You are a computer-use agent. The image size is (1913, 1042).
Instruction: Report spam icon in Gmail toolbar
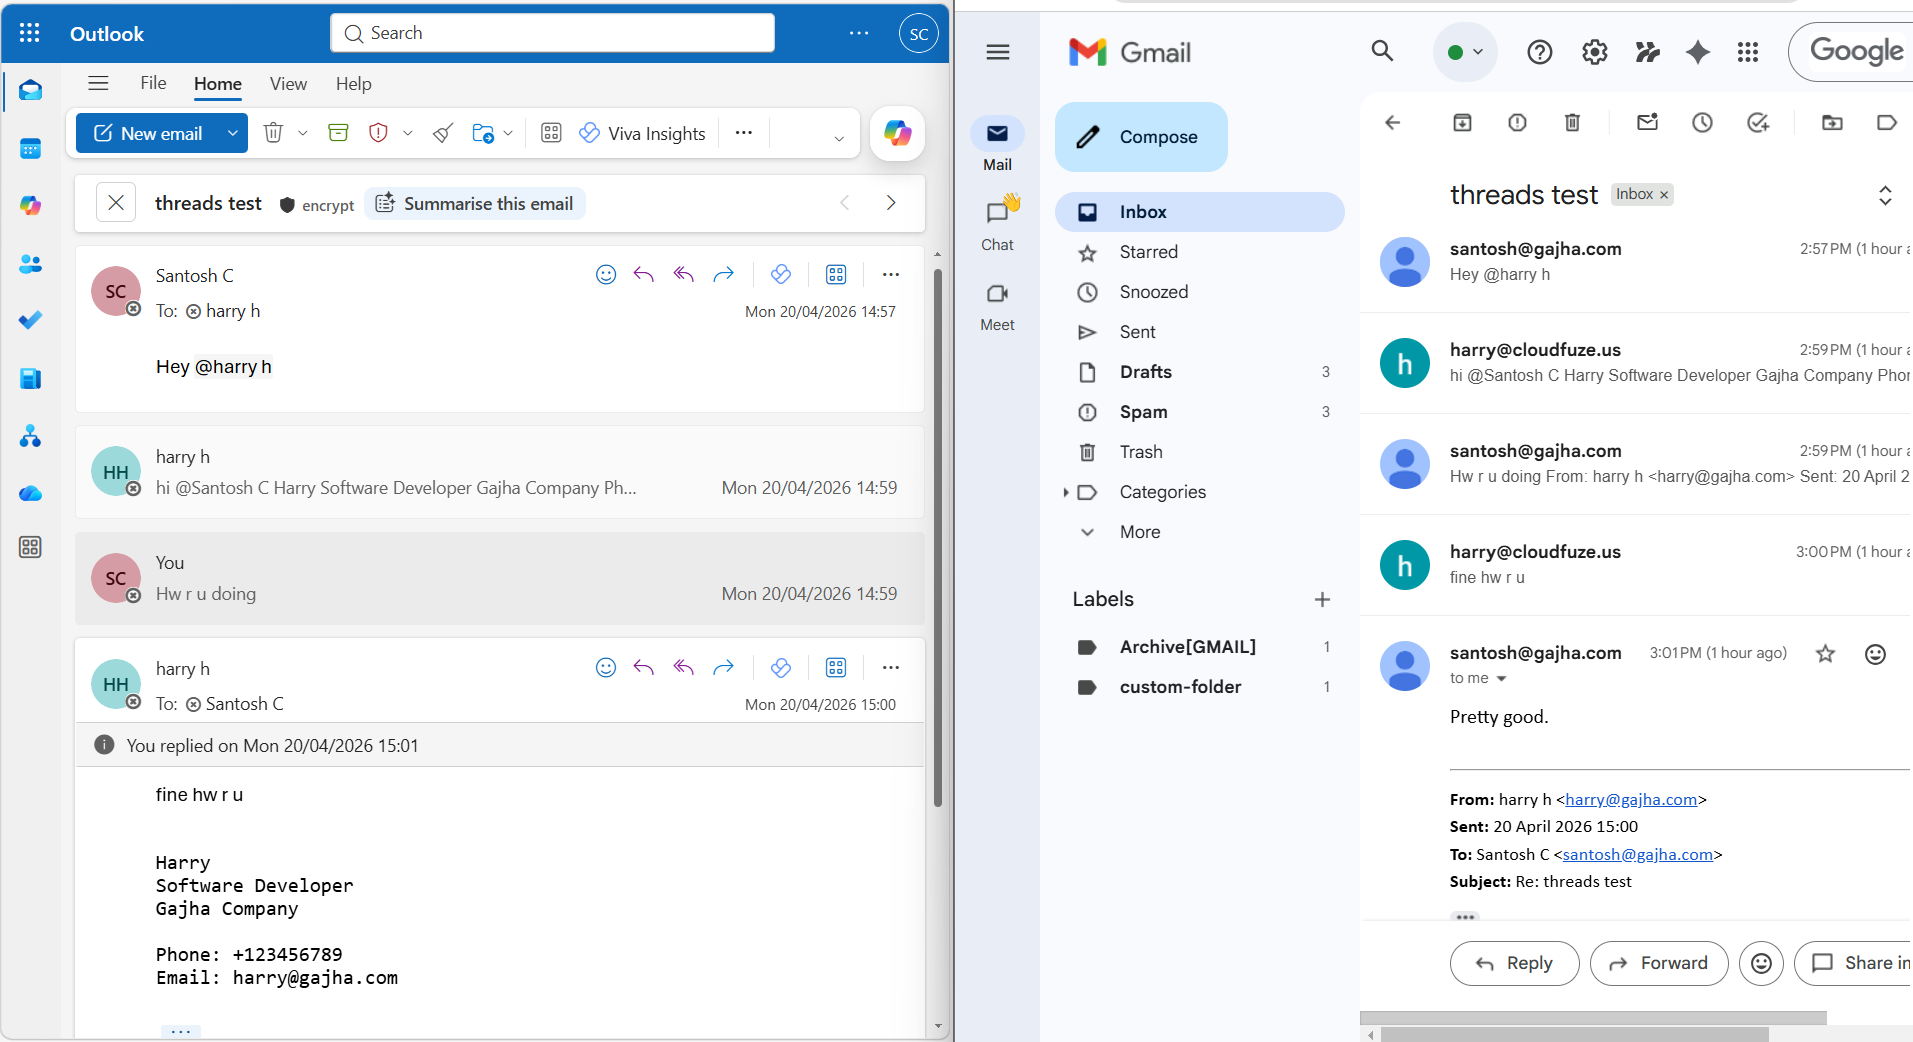(x=1517, y=122)
